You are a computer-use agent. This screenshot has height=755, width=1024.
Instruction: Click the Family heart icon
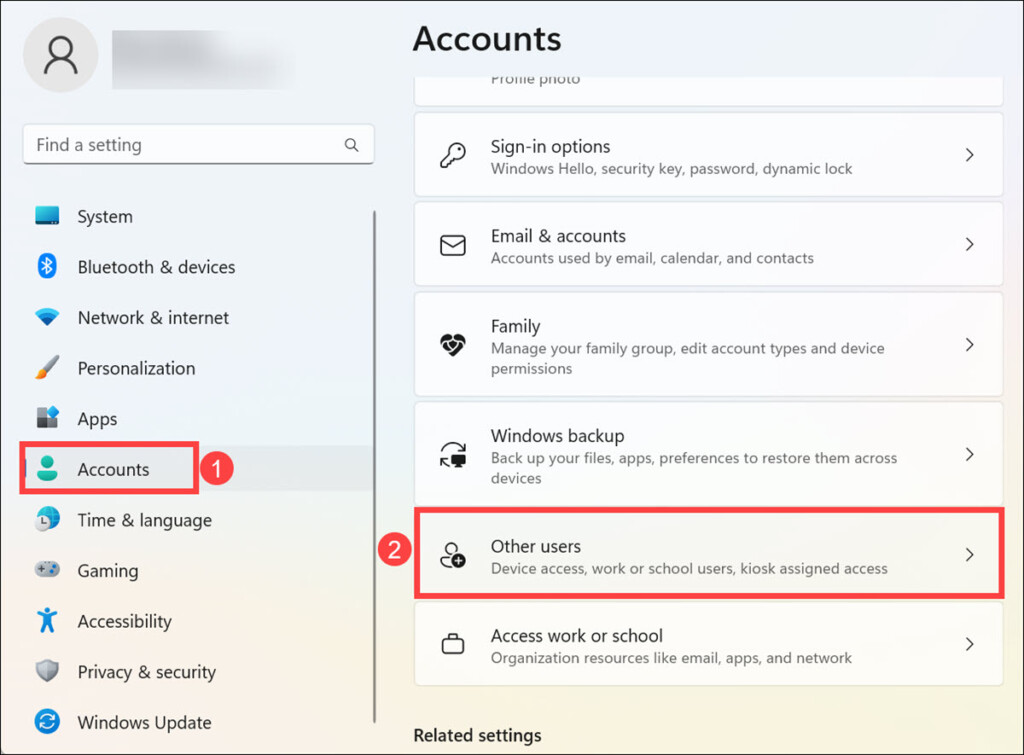point(453,346)
